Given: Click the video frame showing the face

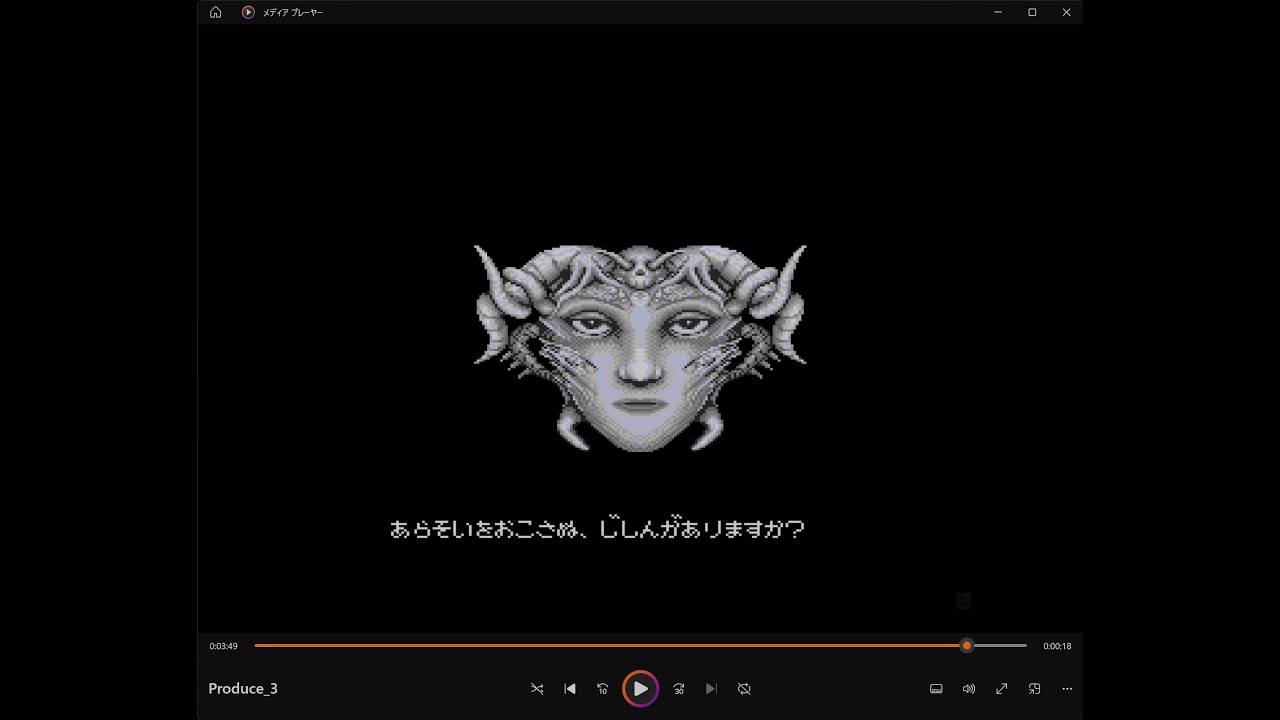Looking at the screenshot, I should [640, 328].
